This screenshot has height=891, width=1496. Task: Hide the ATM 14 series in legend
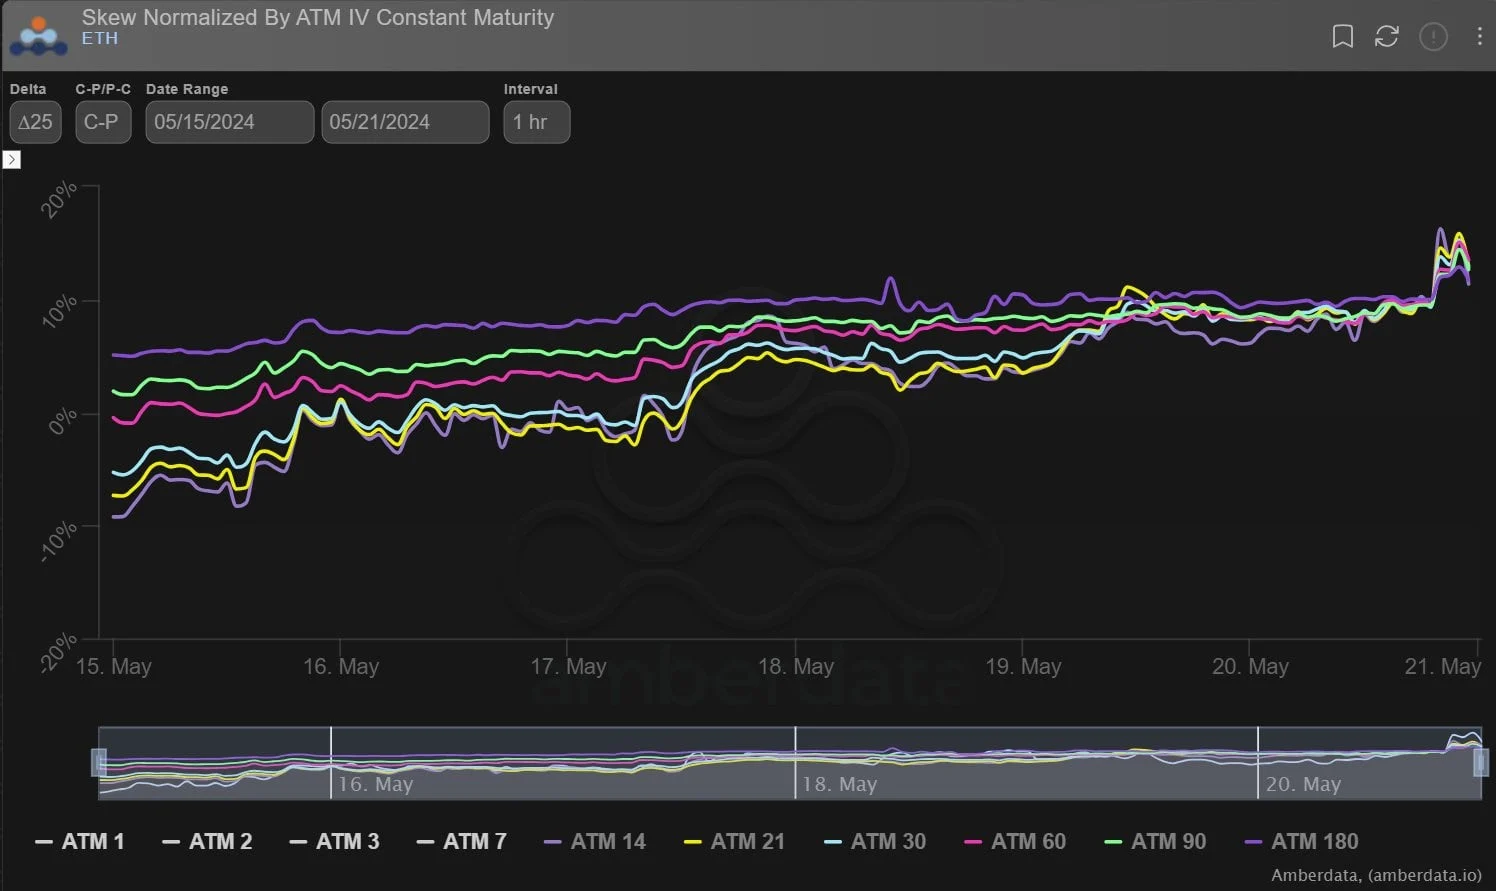tap(595, 842)
